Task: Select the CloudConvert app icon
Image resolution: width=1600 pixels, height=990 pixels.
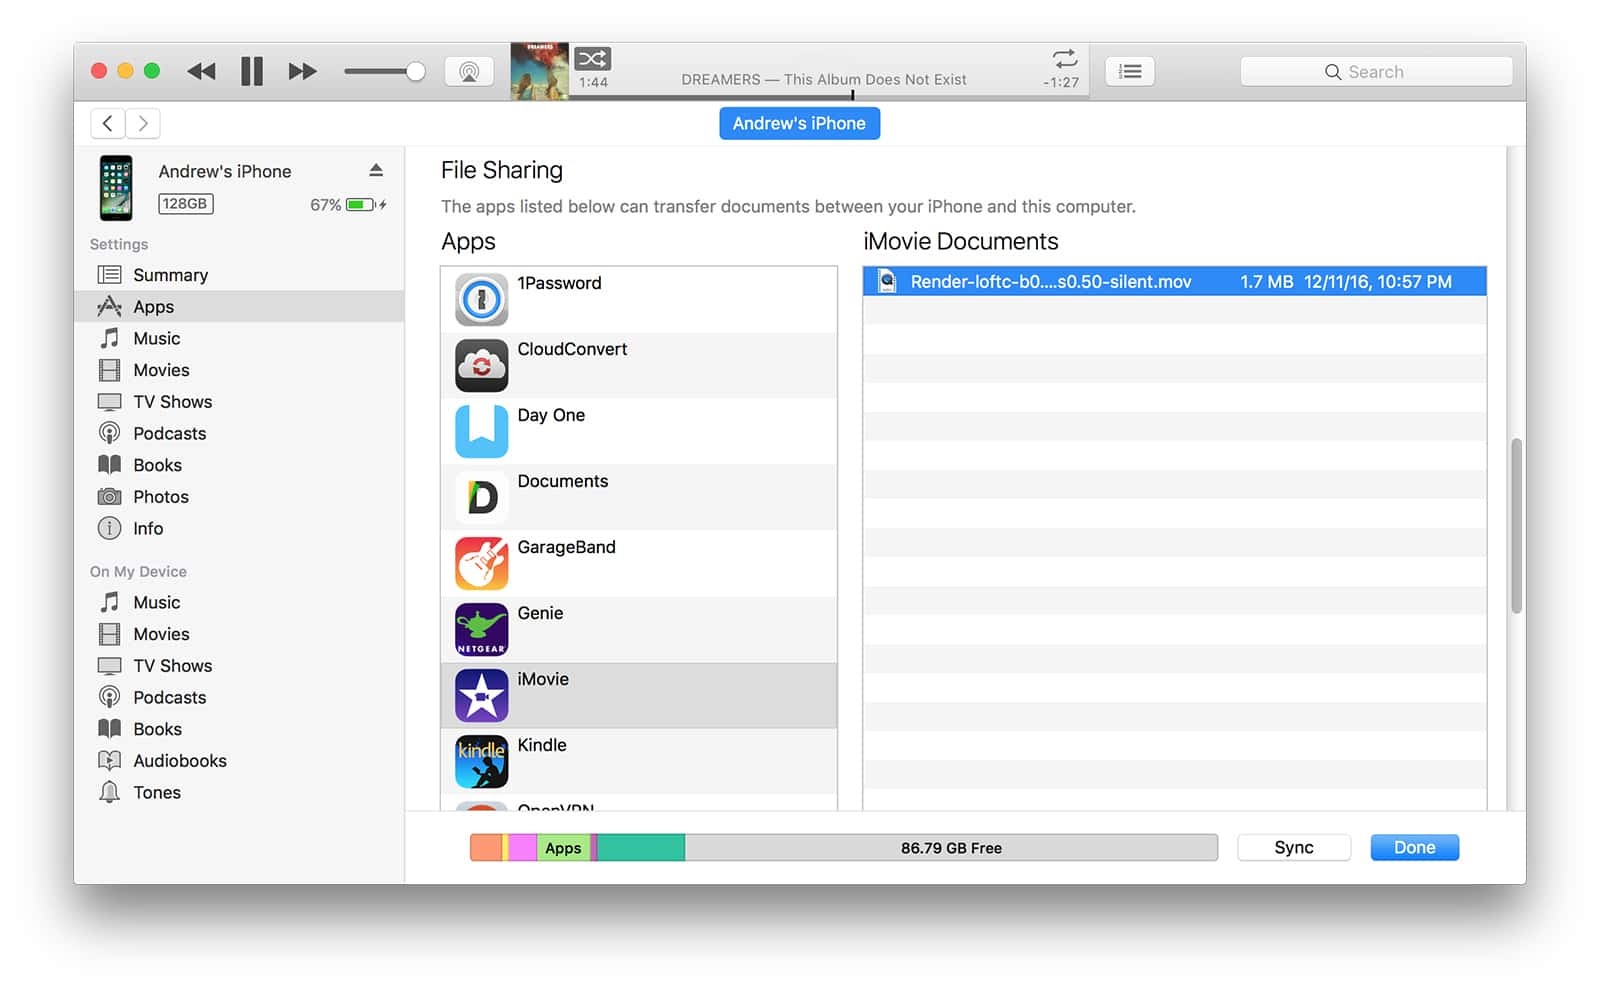Action: pyautogui.click(x=481, y=365)
